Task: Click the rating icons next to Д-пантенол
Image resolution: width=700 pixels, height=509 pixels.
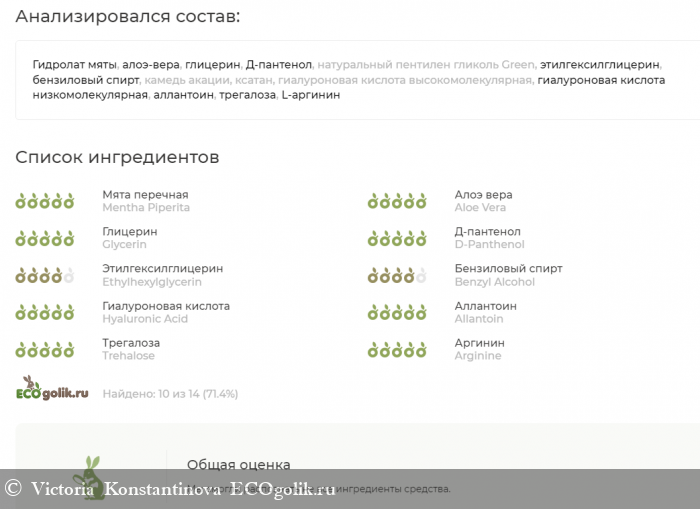Action: tap(397, 238)
